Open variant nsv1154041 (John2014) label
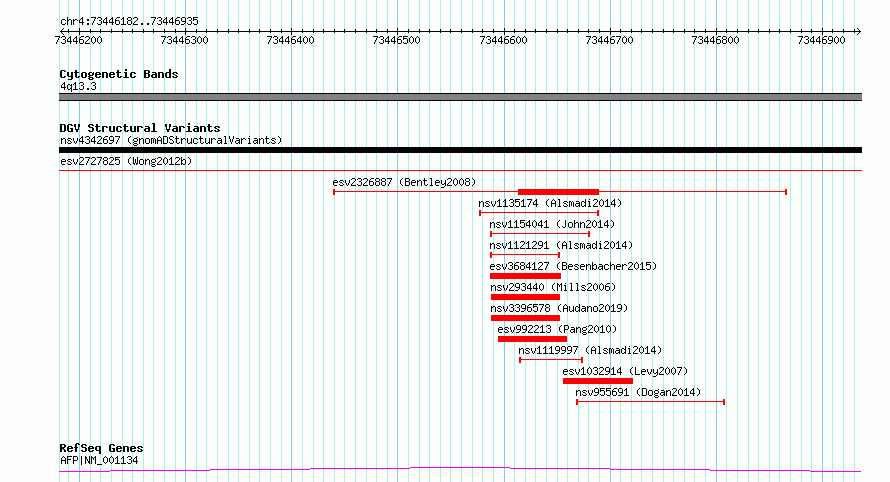This screenshot has height=482, width=890. (552, 224)
